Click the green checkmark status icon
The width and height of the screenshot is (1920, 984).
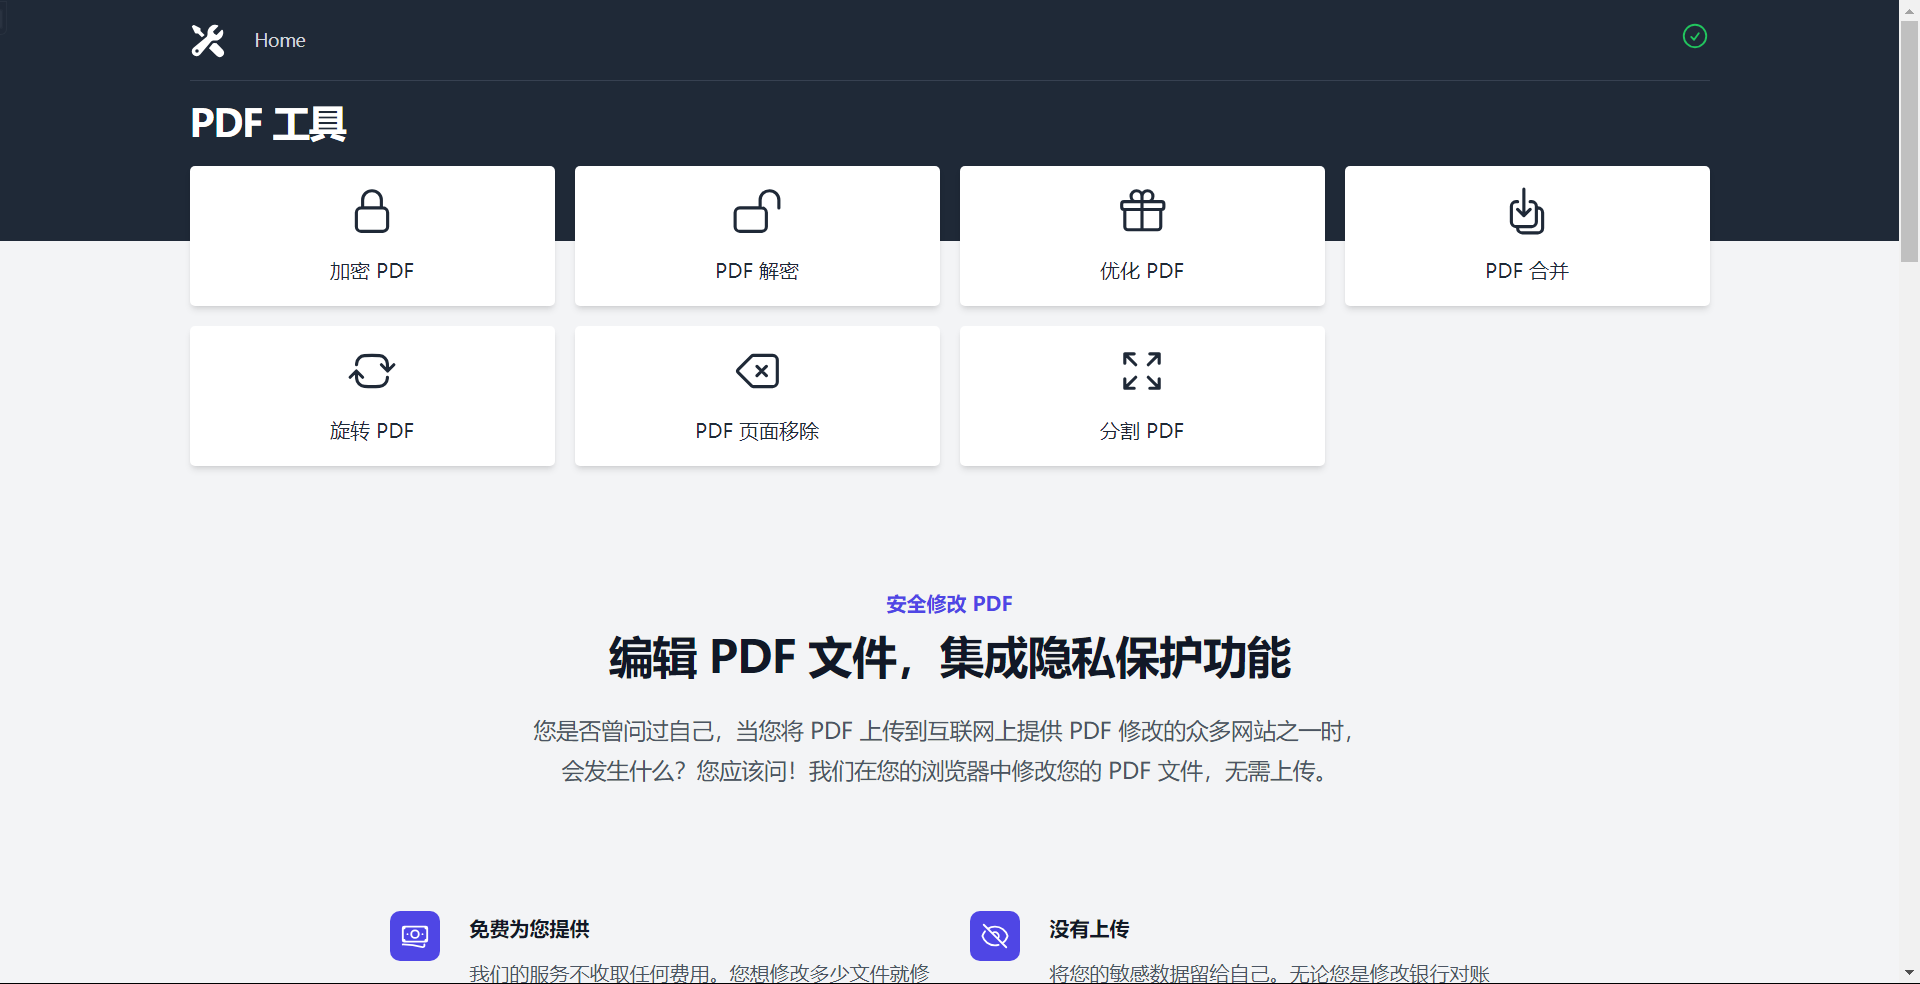(x=1694, y=36)
